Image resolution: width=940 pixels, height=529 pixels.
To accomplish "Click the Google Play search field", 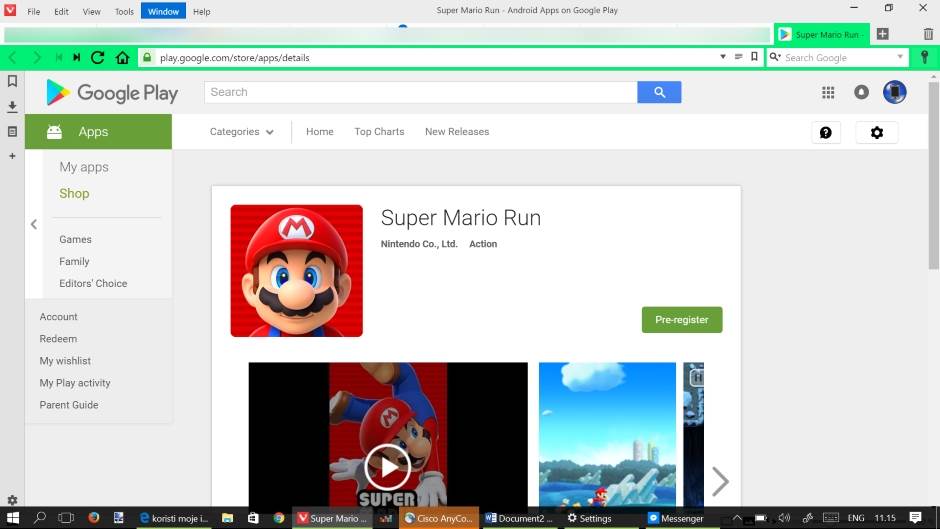I will [x=420, y=92].
